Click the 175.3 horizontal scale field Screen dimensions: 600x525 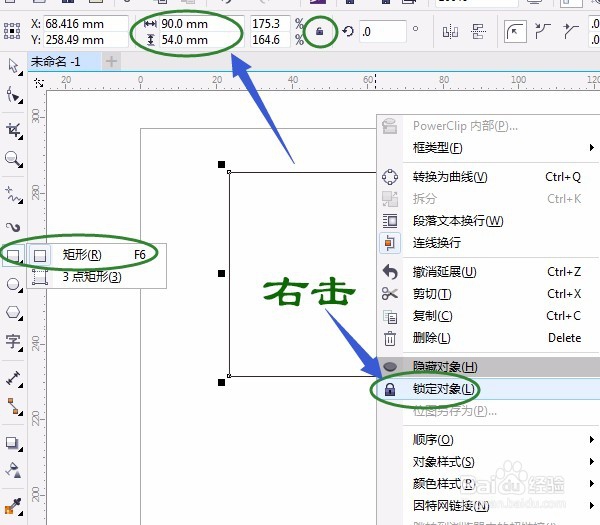[x=270, y=24]
